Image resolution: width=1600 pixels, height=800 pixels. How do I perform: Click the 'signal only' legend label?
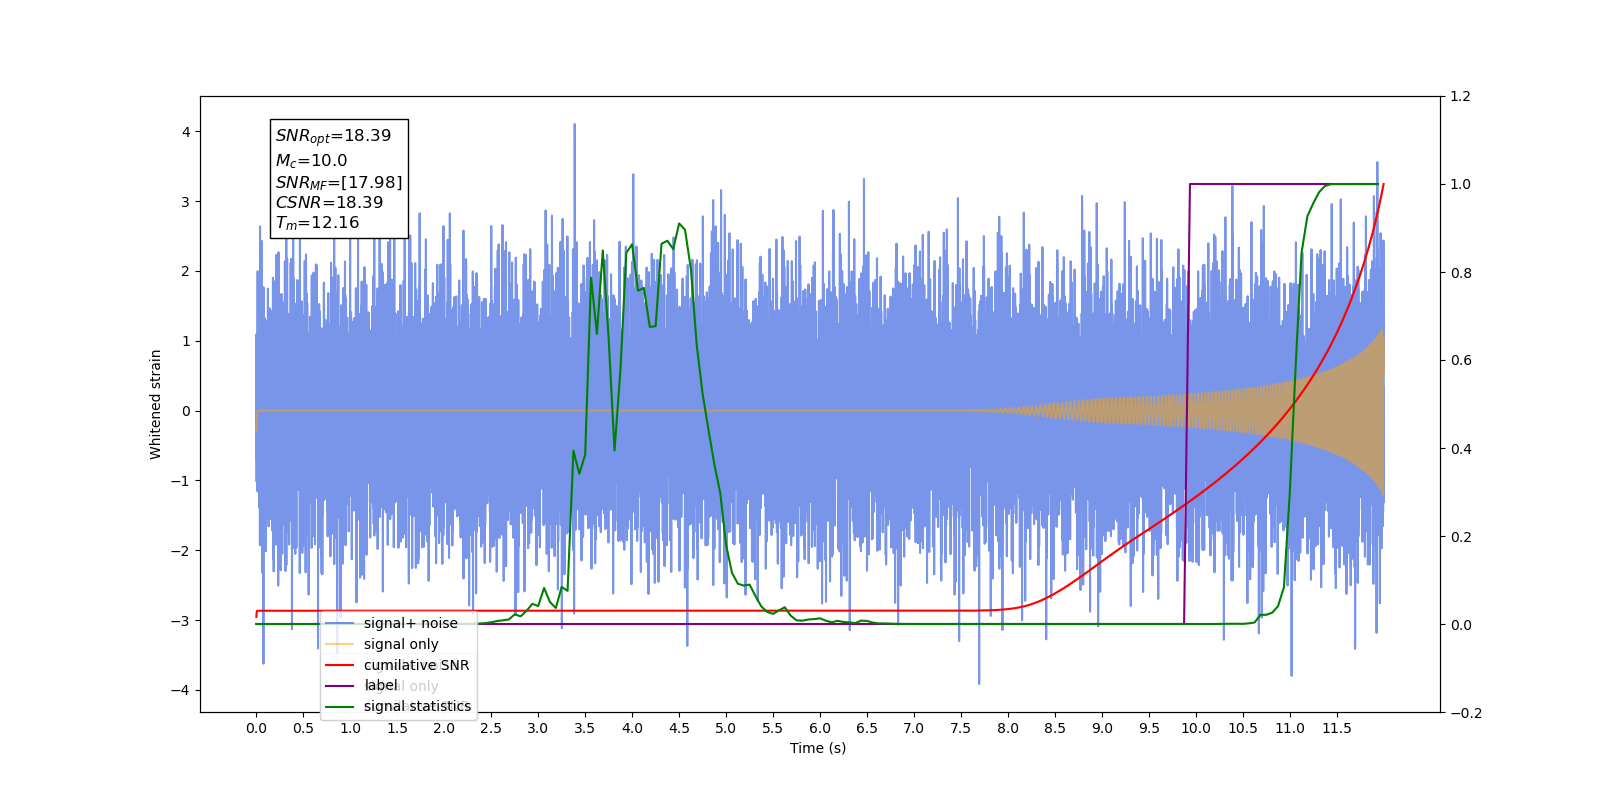(x=401, y=644)
